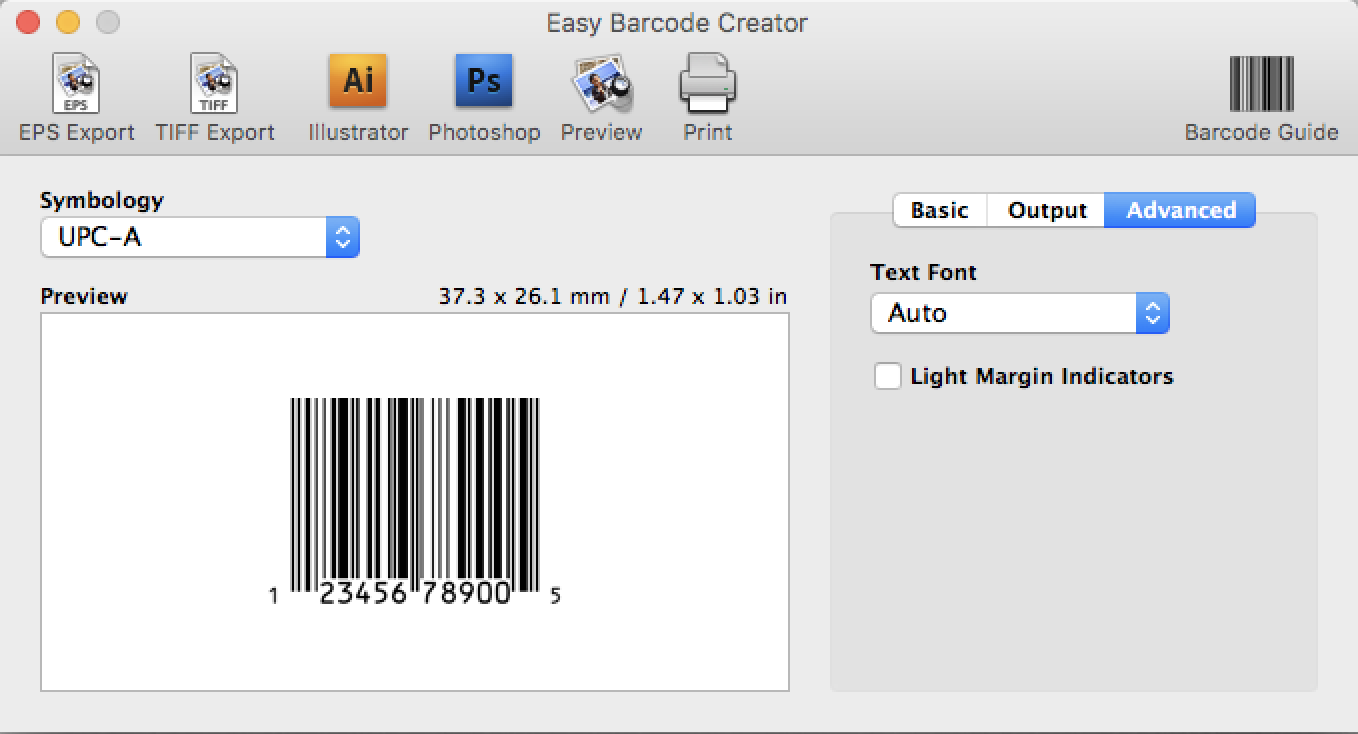Click the barcode size readout in mm/in
The width and height of the screenshot is (1358, 734).
pyautogui.click(x=612, y=297)
